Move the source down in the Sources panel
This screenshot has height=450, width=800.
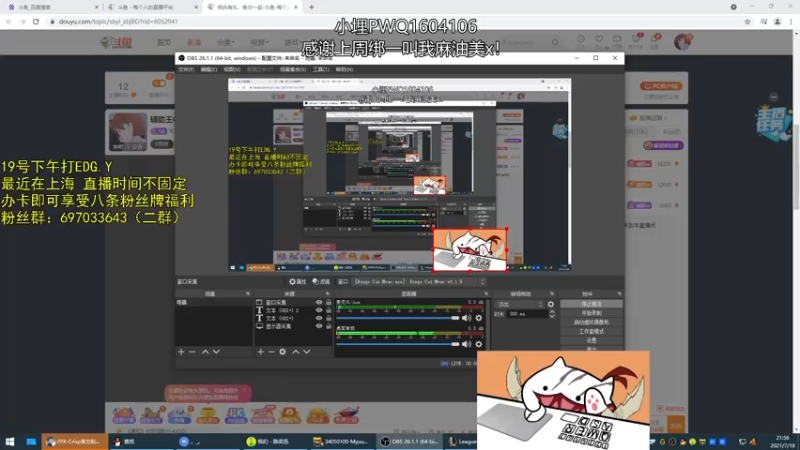pos(307,352)
